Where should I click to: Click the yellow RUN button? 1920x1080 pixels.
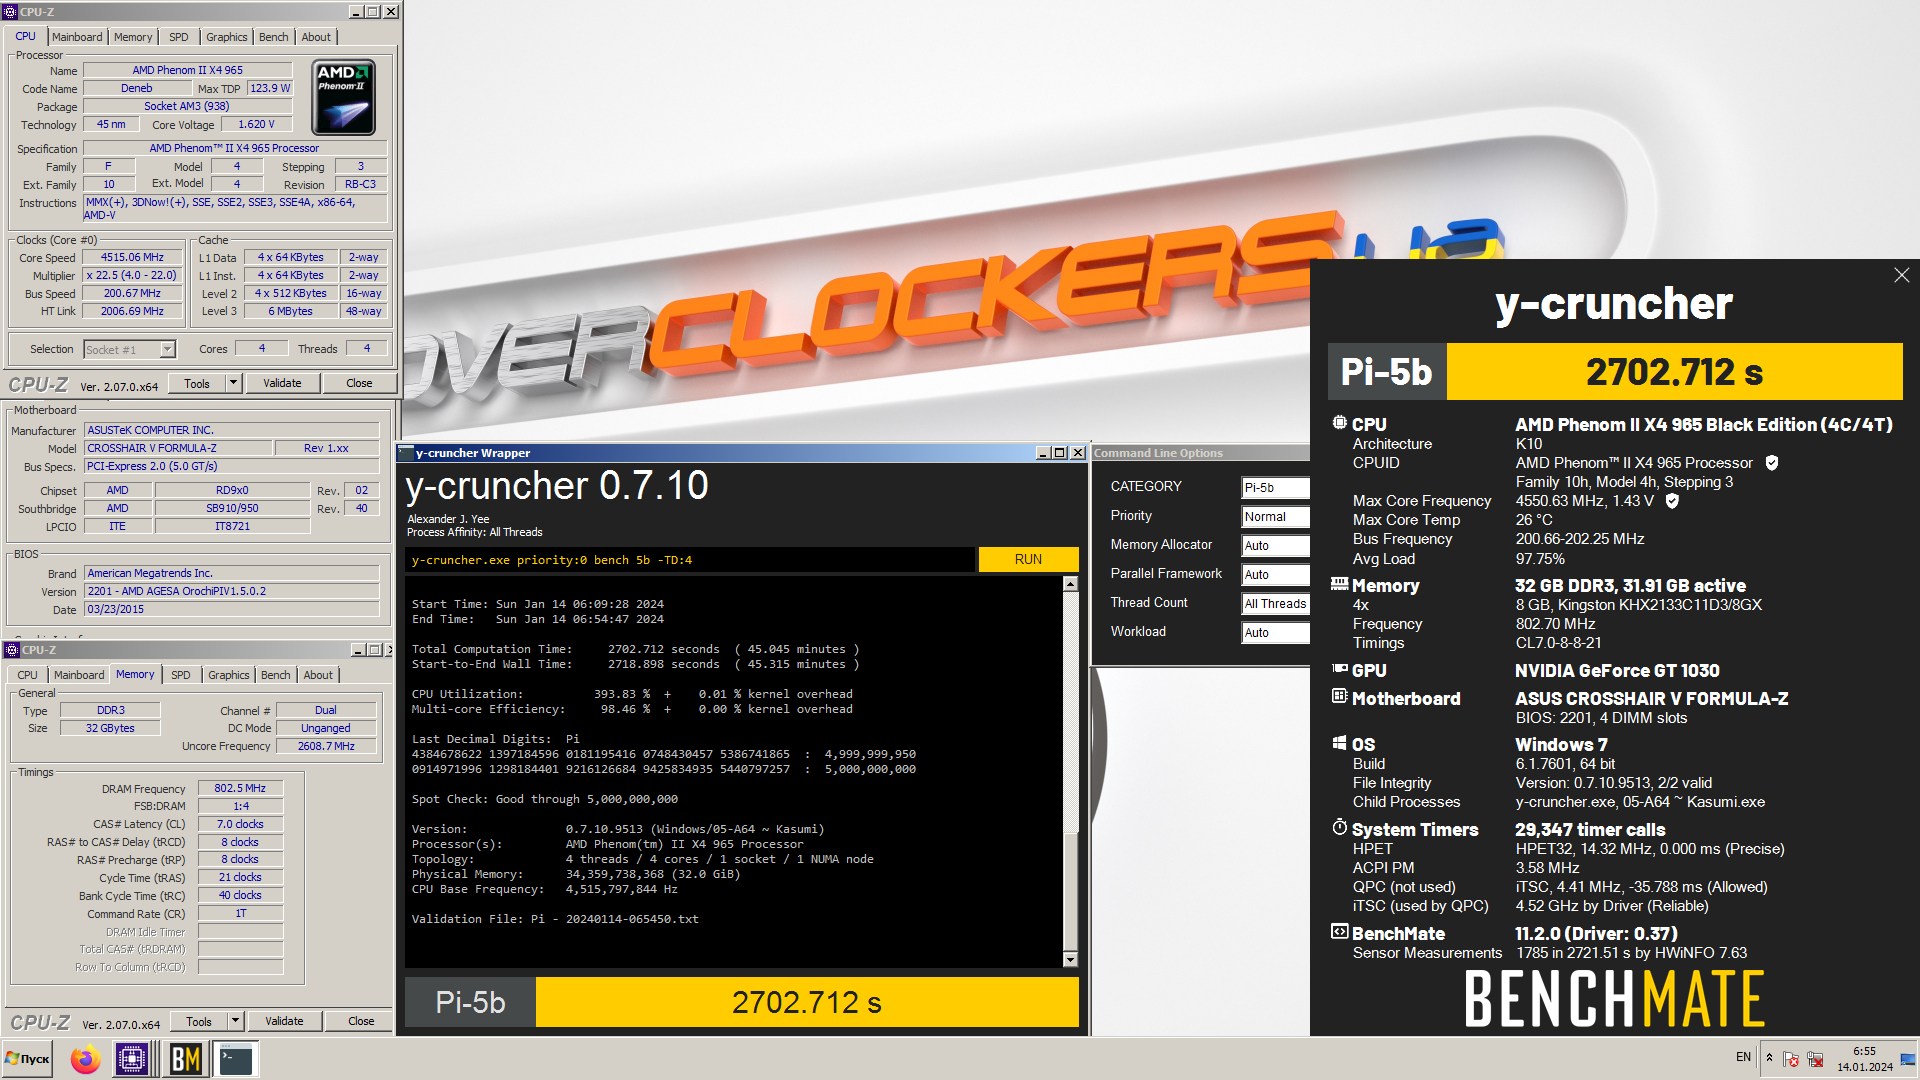(x=1028, y=559)
